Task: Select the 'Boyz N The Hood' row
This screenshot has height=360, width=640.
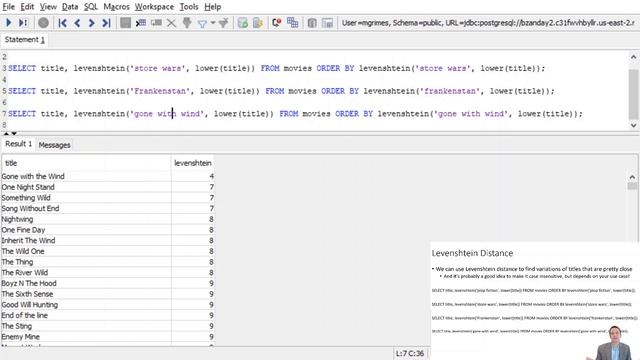Action: 108,283
